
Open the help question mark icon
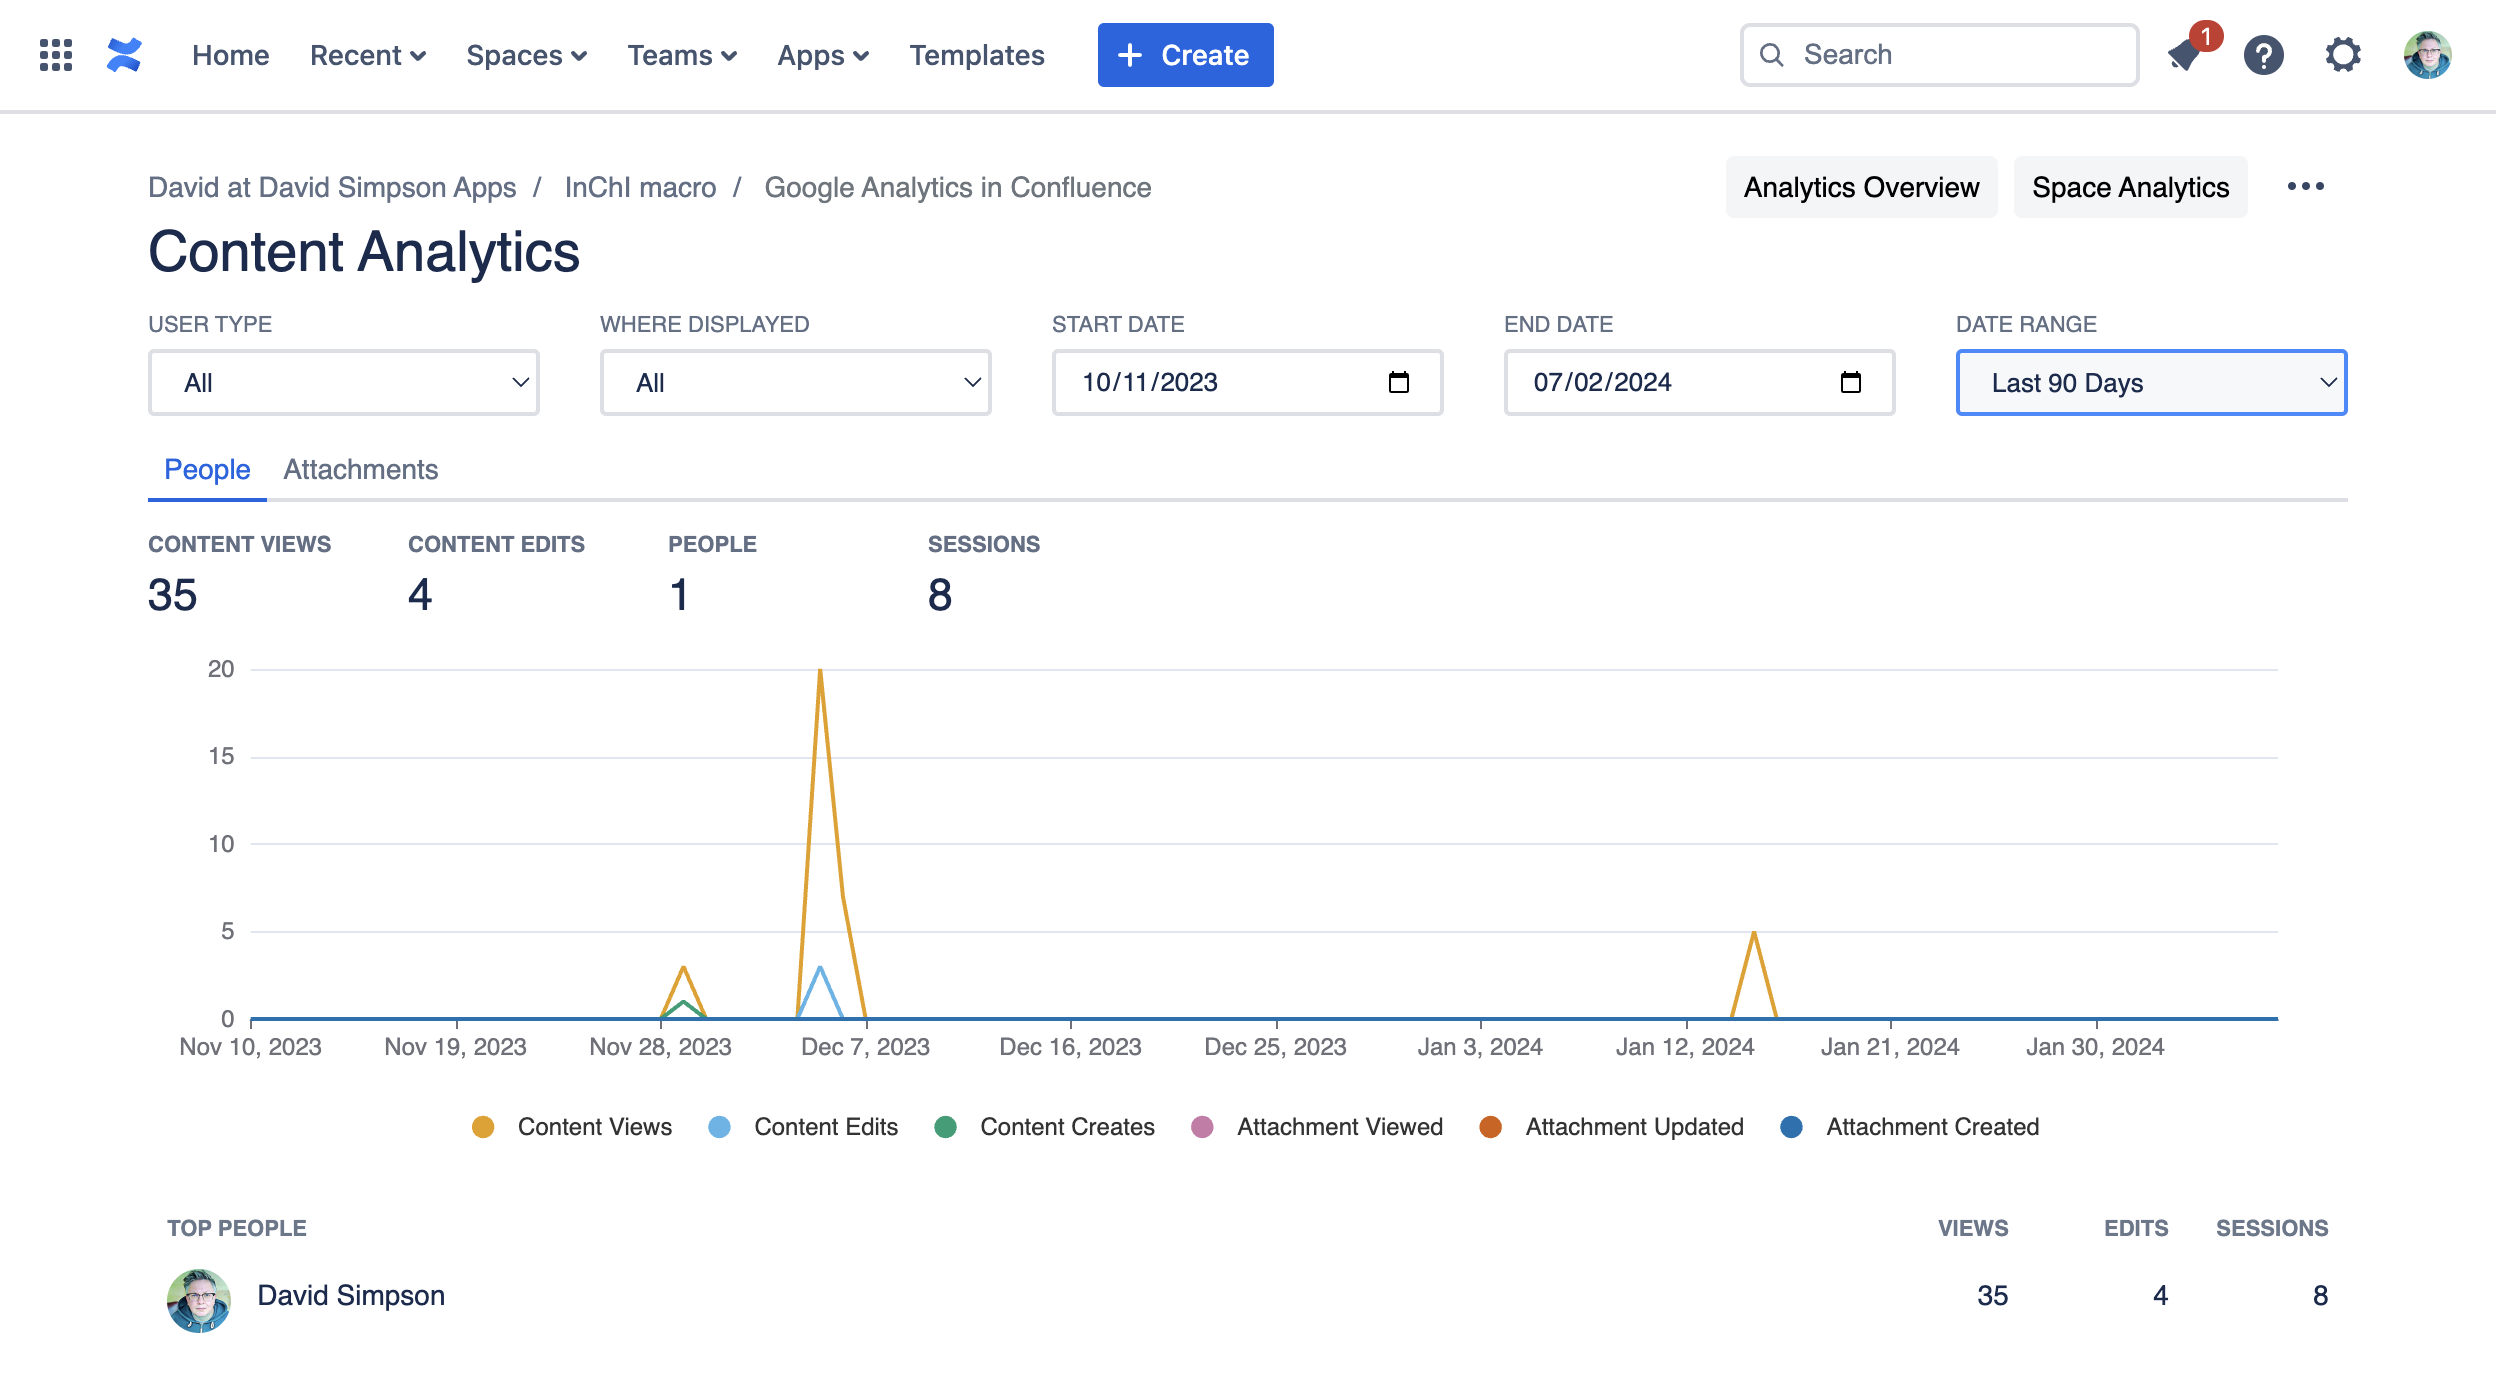(2264, 55)
